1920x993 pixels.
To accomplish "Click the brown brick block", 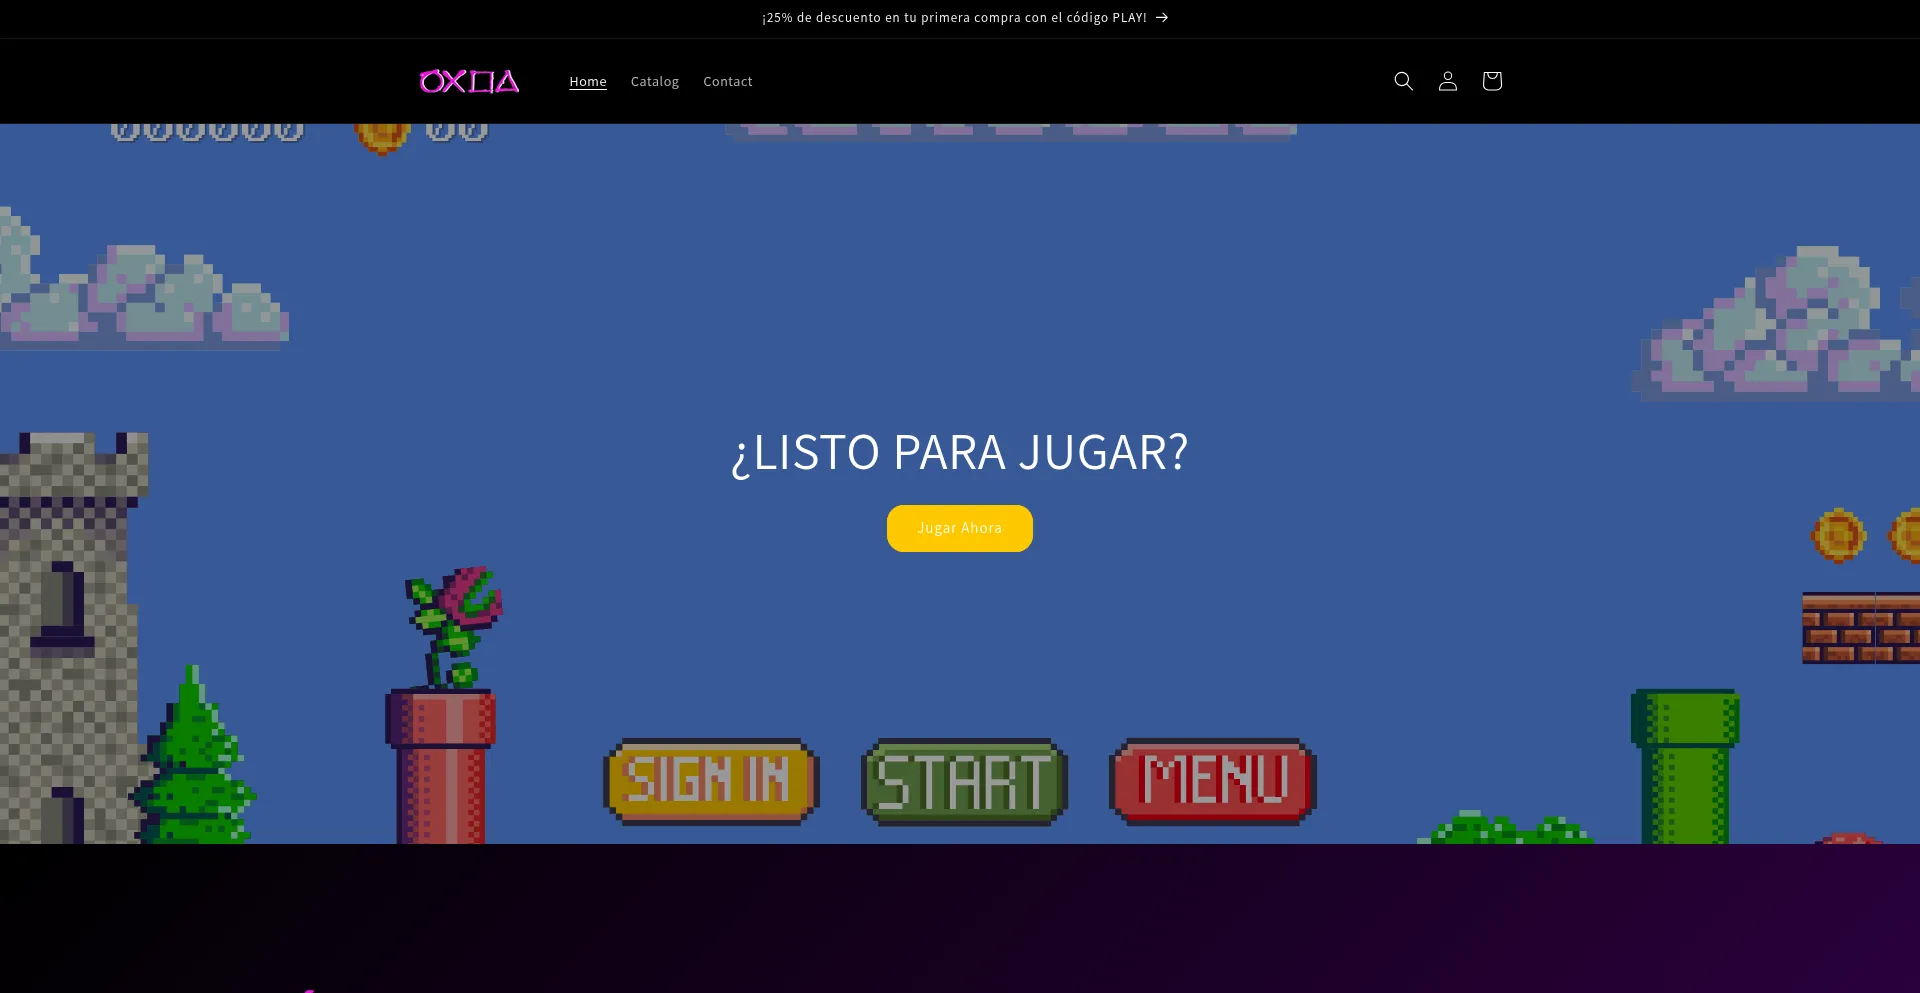I will click(1860, 628).
